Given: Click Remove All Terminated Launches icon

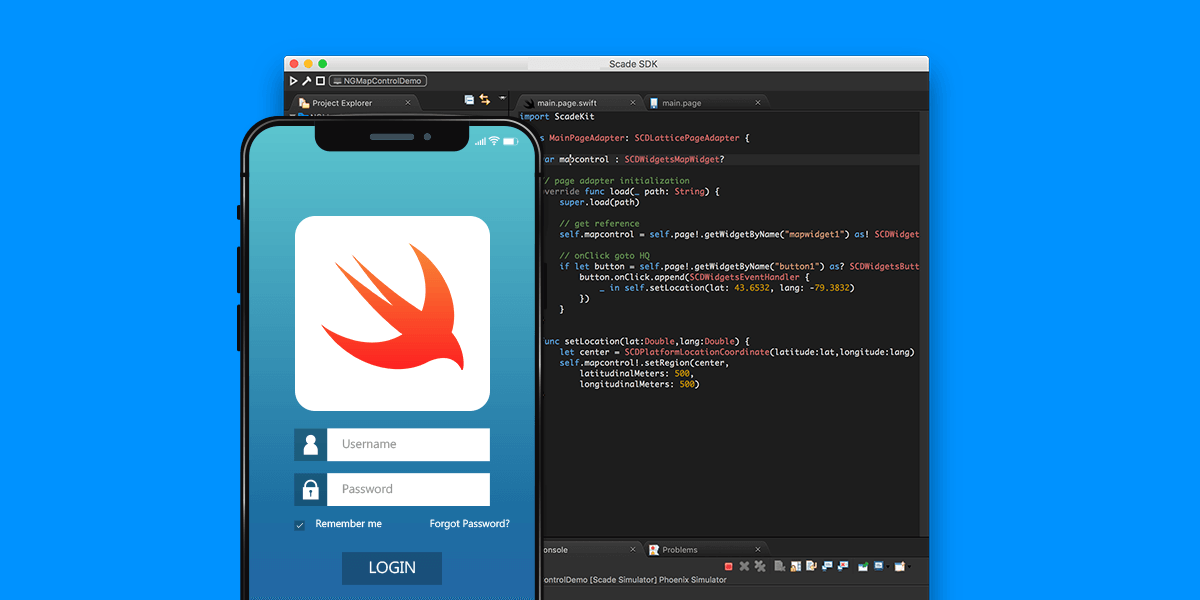Looking at the screenshot, I should pyautogui.click(x=760, y=566).
